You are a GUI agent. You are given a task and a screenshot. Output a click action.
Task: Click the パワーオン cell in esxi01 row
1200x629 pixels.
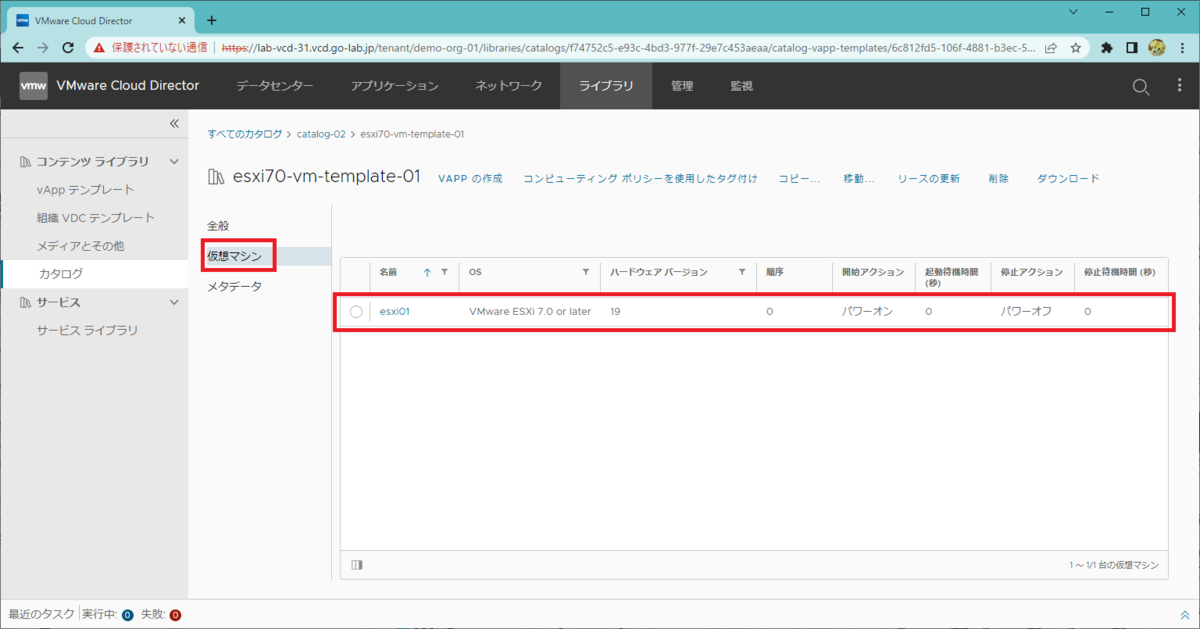coord(868,312)
